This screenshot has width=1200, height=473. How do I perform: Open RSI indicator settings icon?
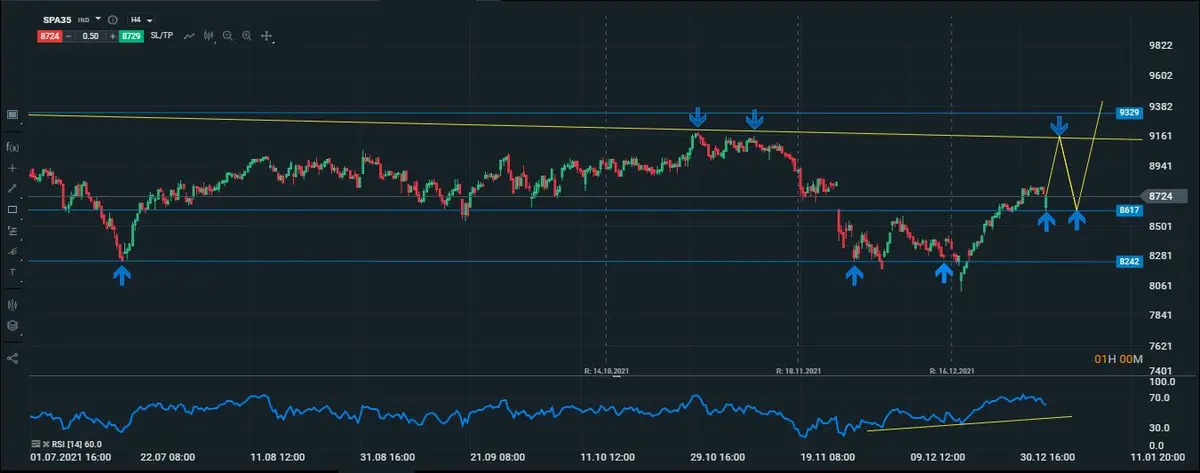(37, 443)
